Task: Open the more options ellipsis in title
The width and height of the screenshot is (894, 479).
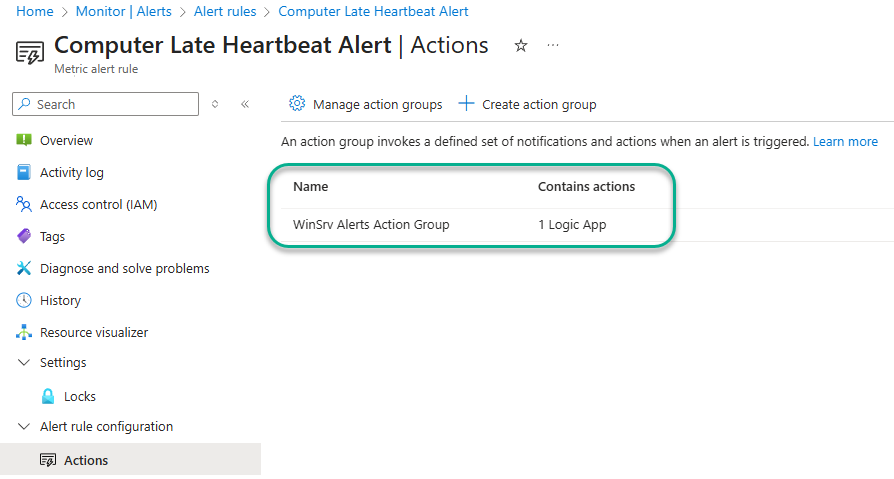Action: pyautogui.click(x=553, y=45)
